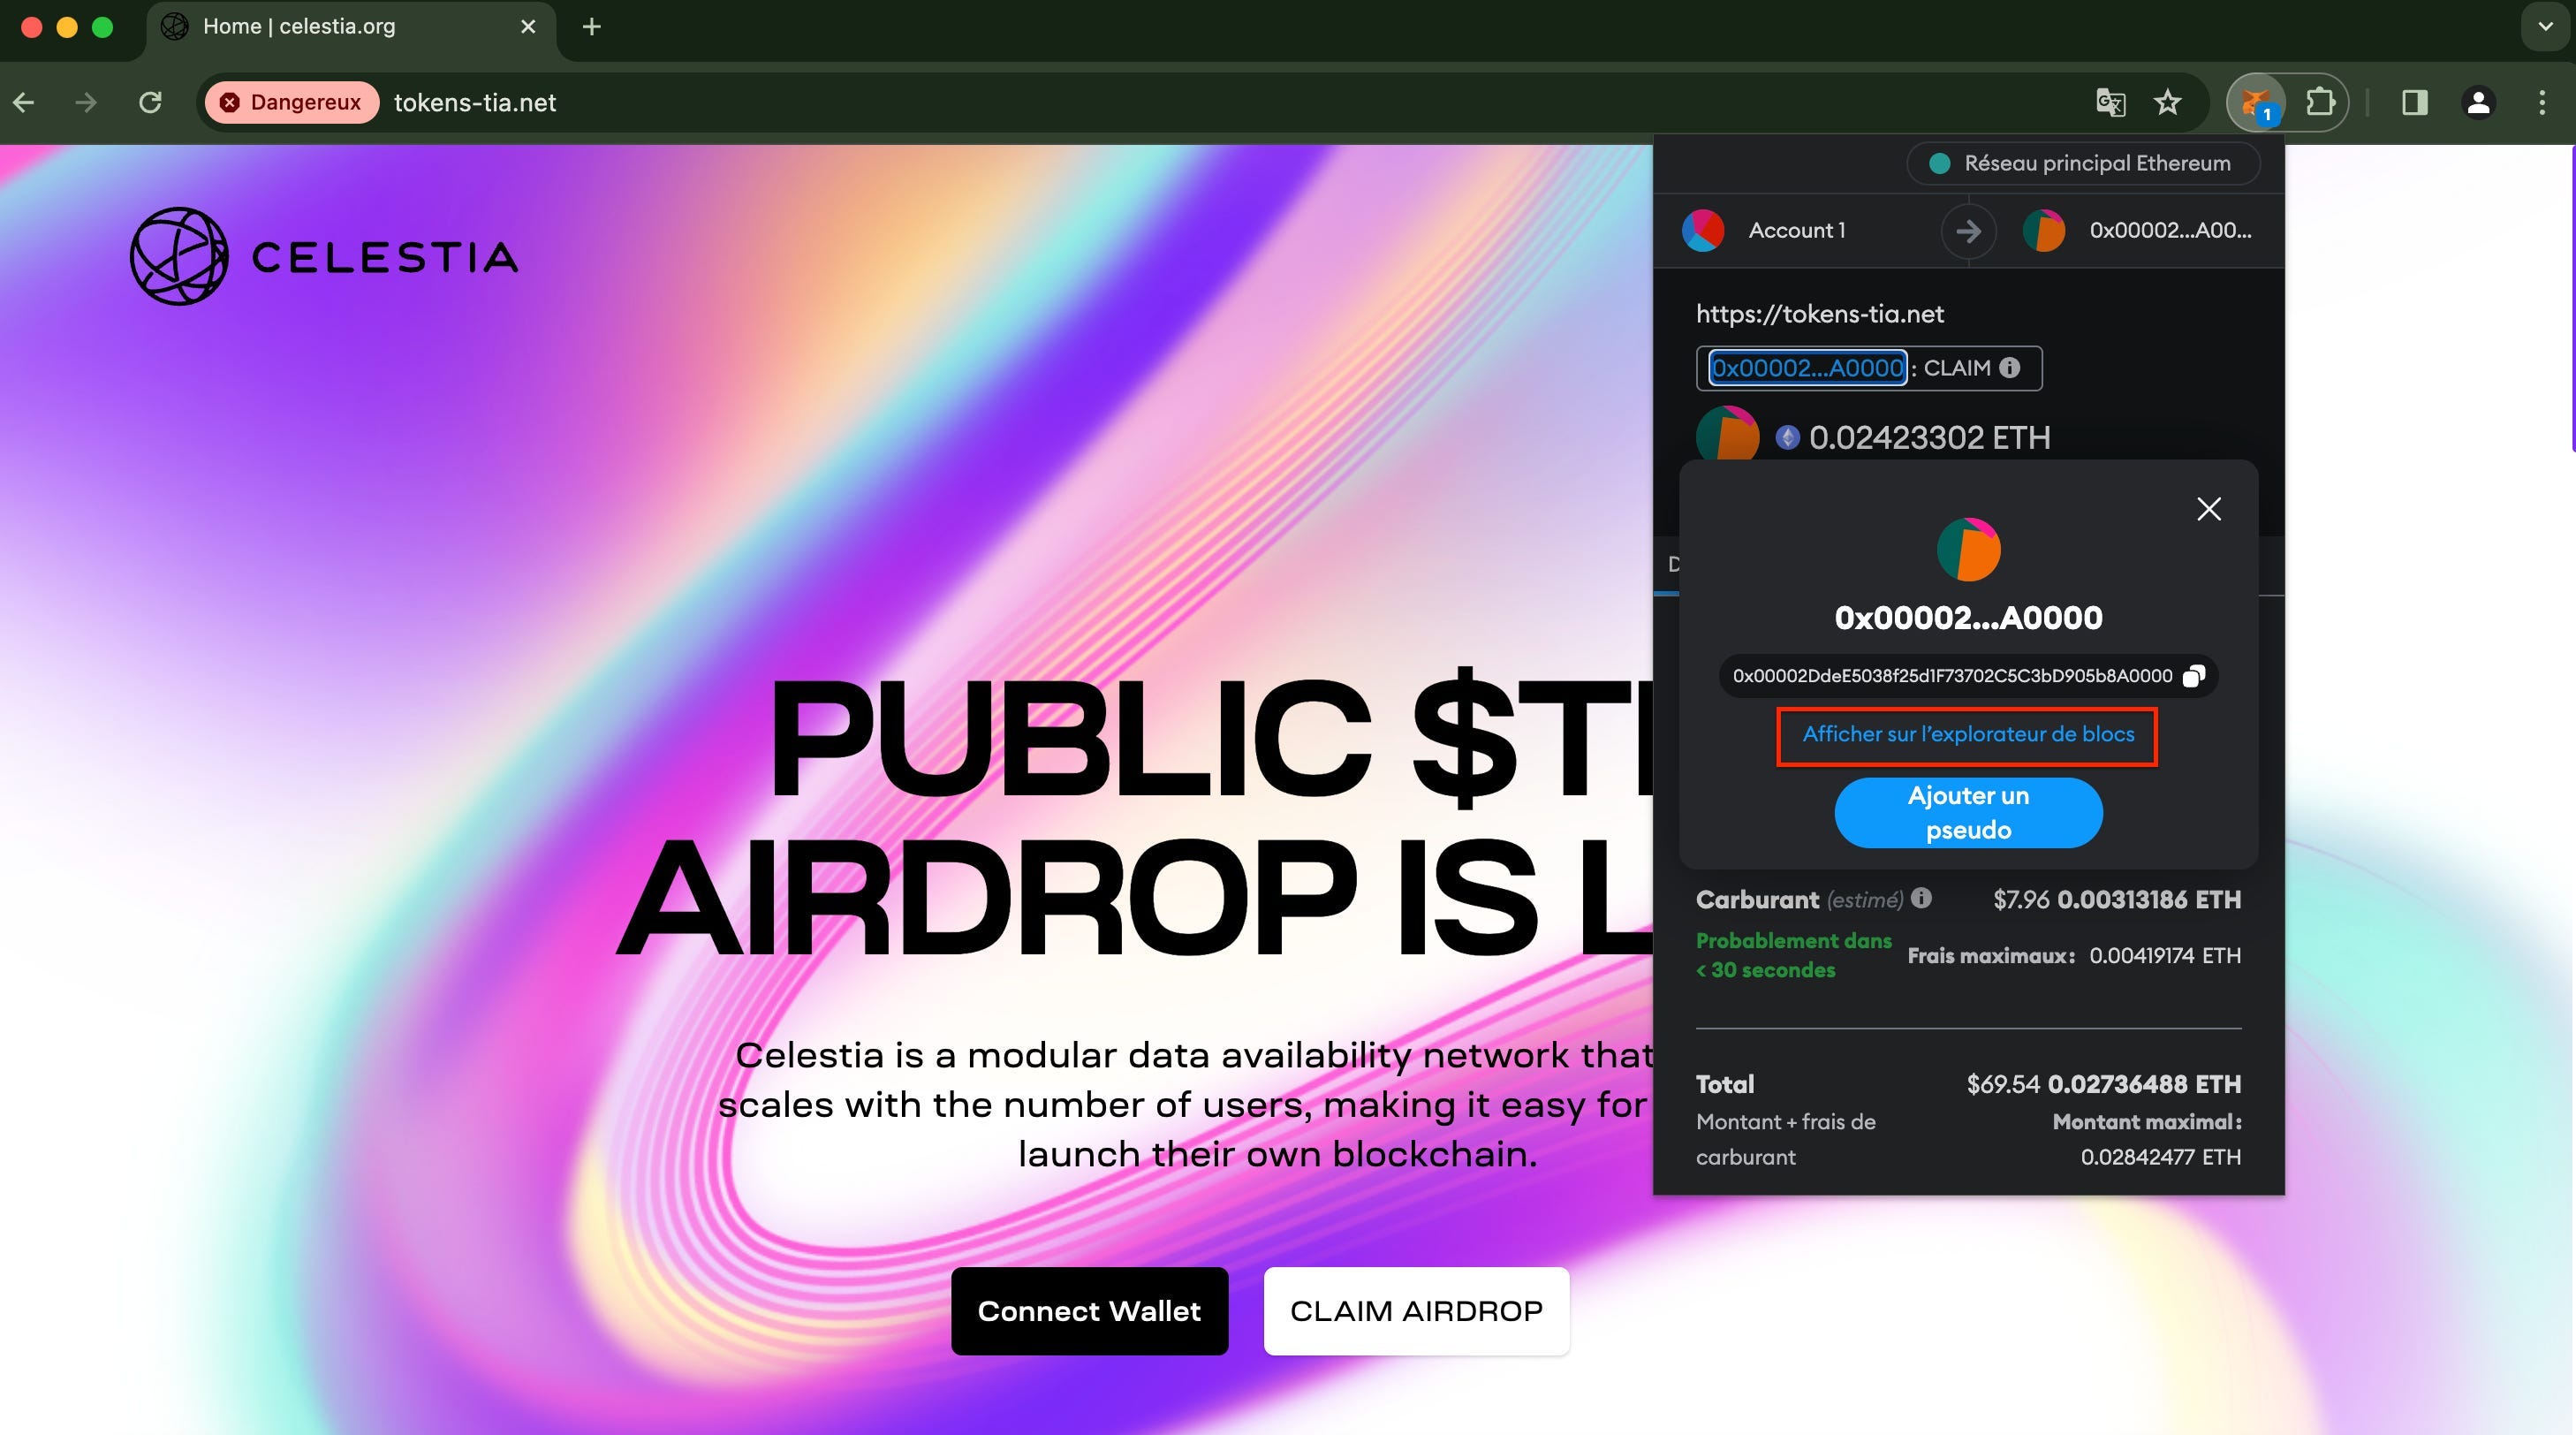Open the MetaMask fox extension icon

pyautogui.click(x=2256, y=102)
